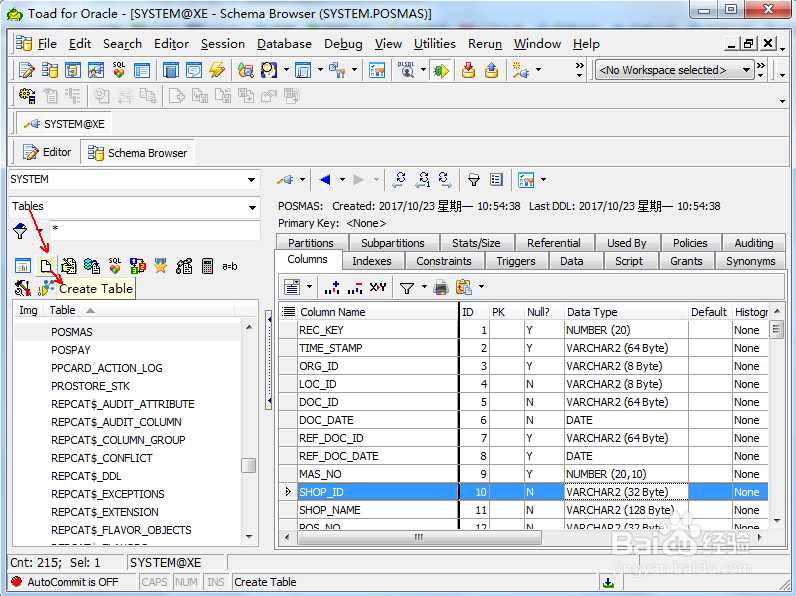Sort by Column Name header

pyautogui.click(x=378, y=312)
